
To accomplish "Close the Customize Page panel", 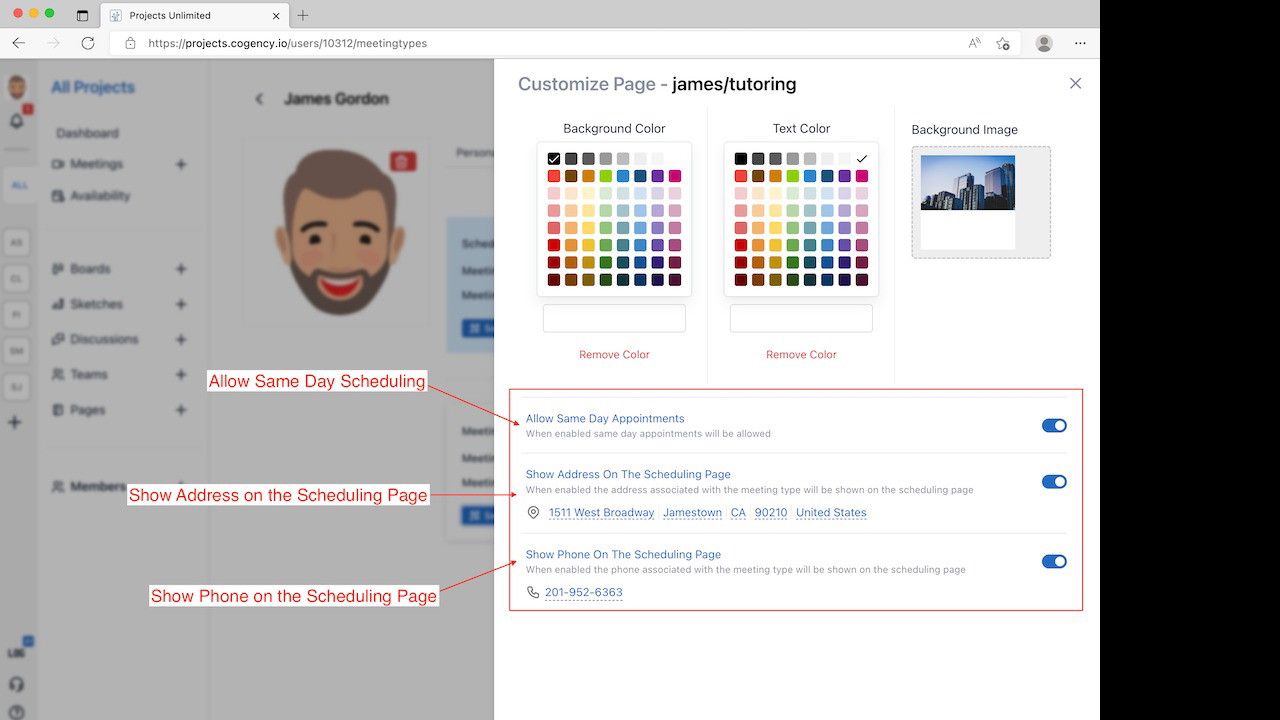I will 1075,84.
